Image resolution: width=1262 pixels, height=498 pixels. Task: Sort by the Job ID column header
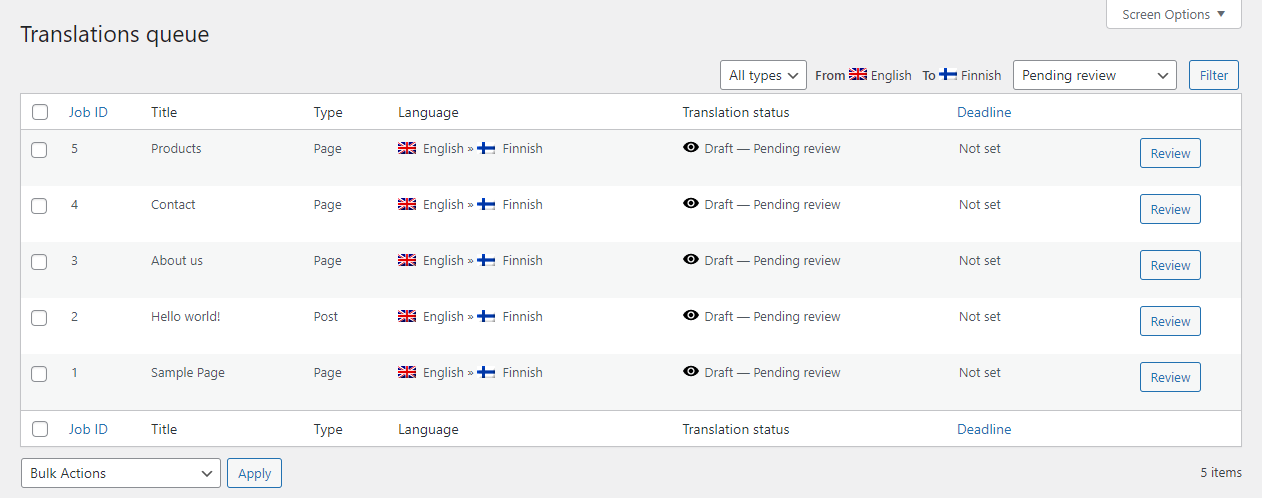[x=88, y=112]
